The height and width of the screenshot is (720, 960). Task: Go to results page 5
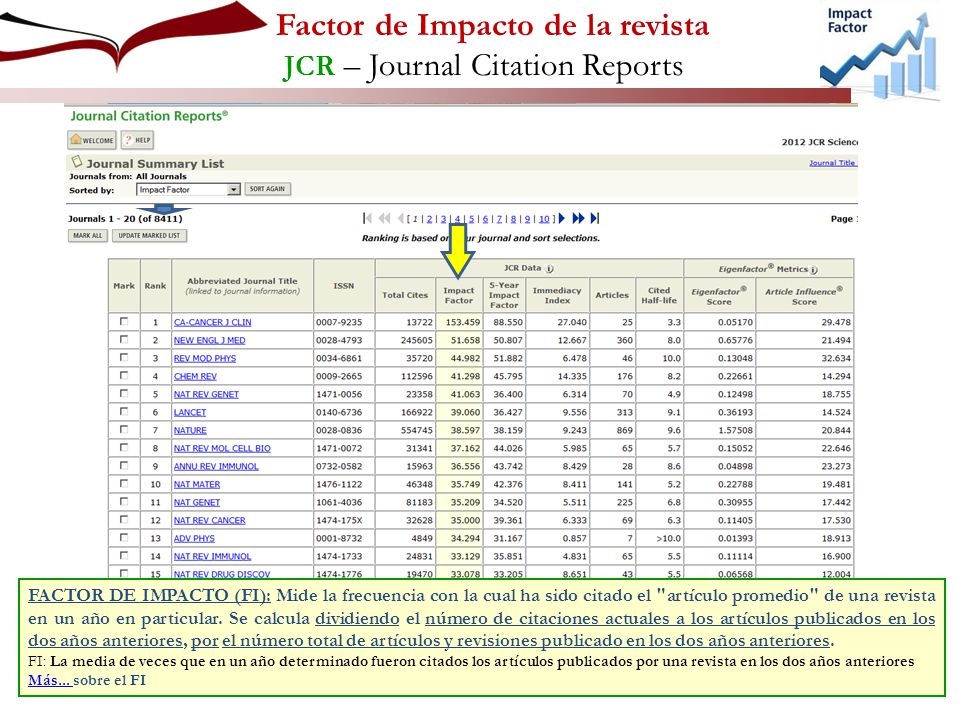(x=471, y=219)
